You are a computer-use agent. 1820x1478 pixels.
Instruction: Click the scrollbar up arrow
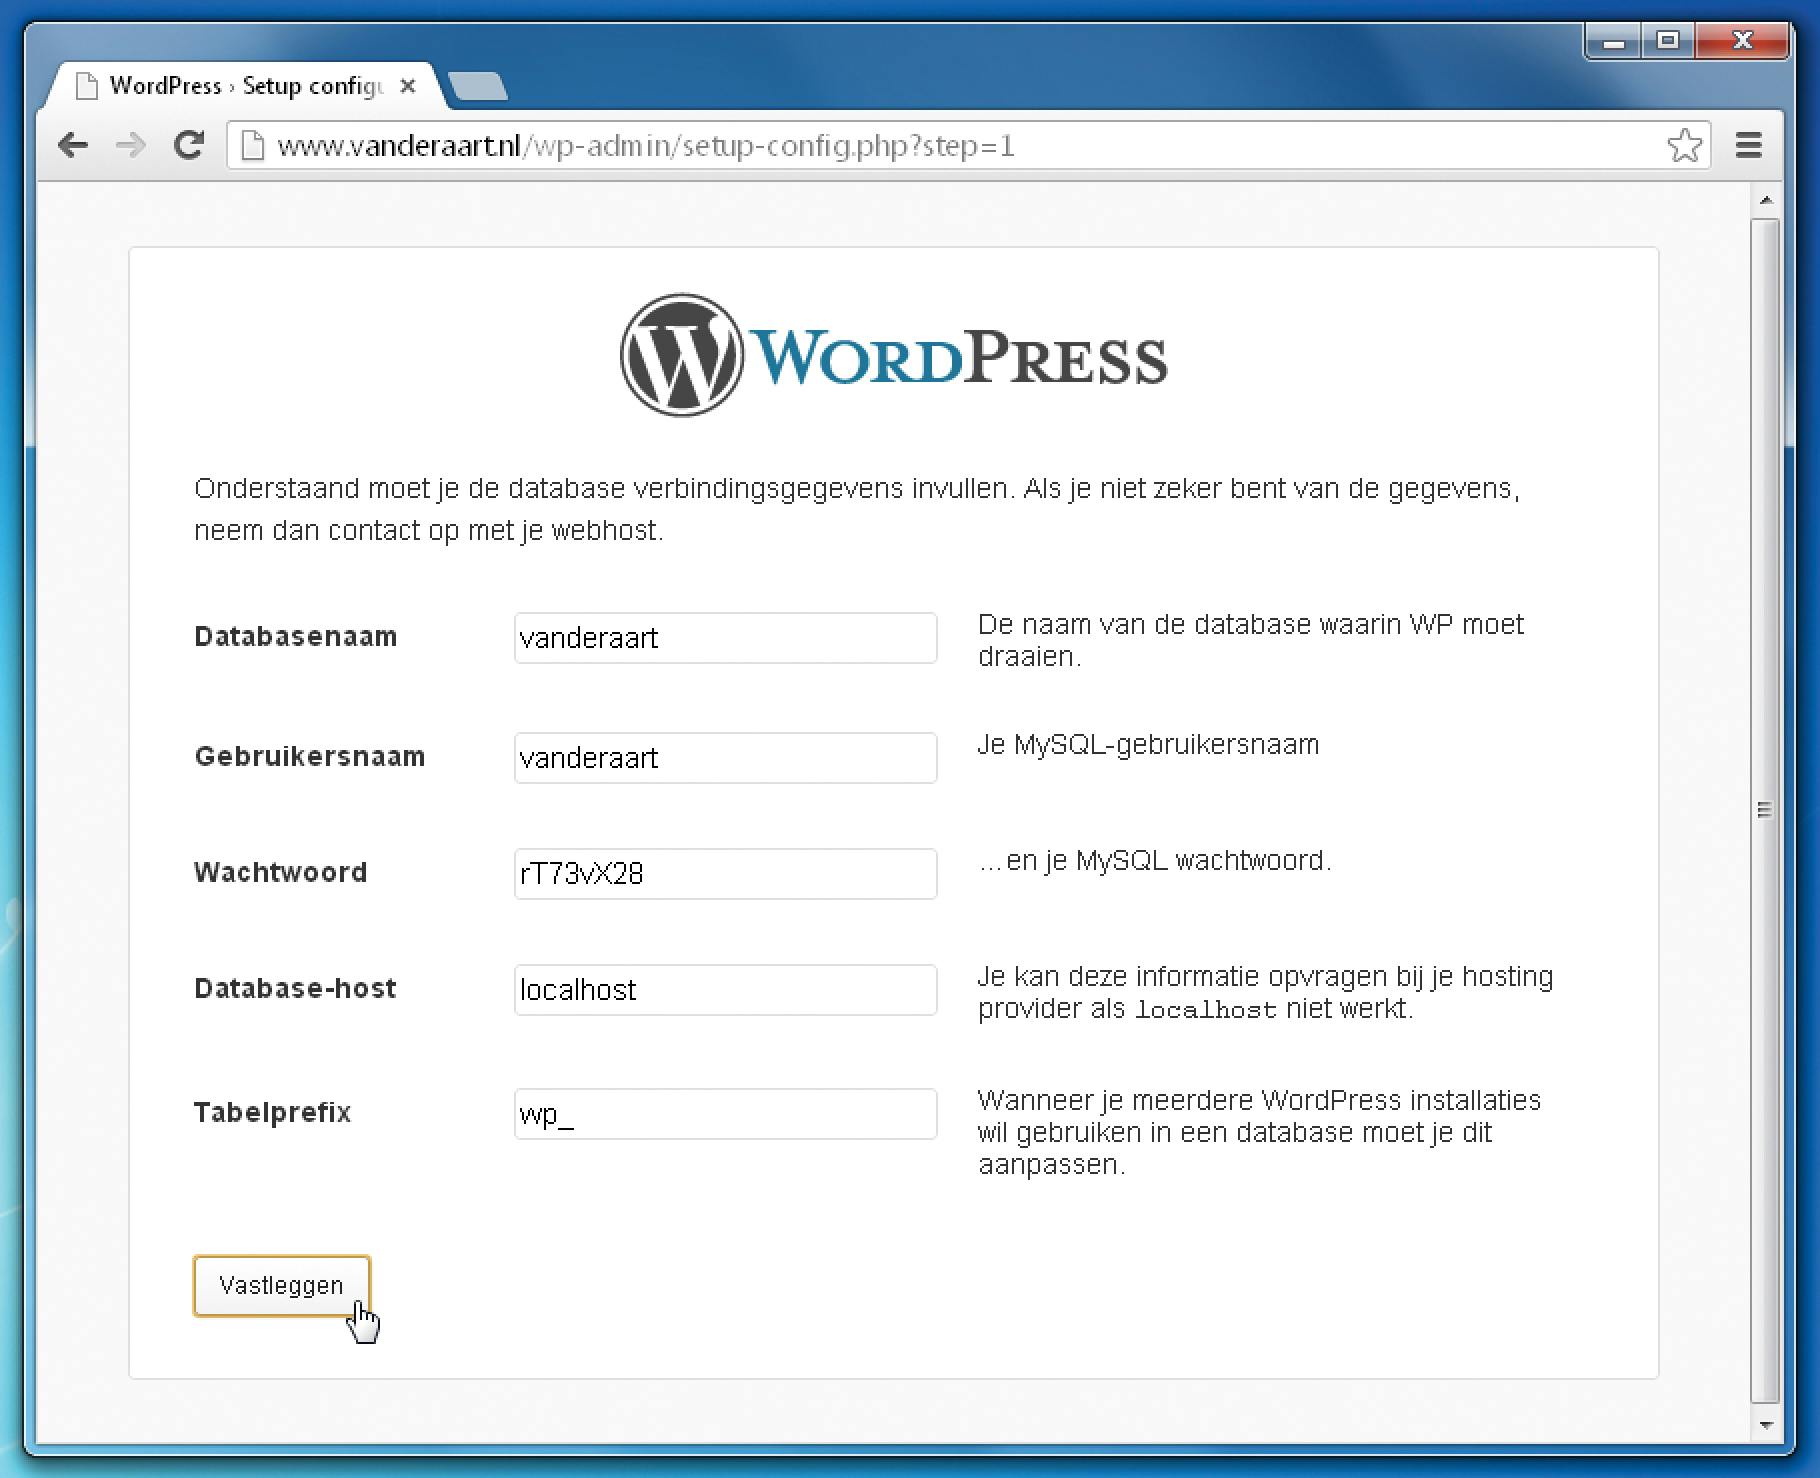(1766, 200)
